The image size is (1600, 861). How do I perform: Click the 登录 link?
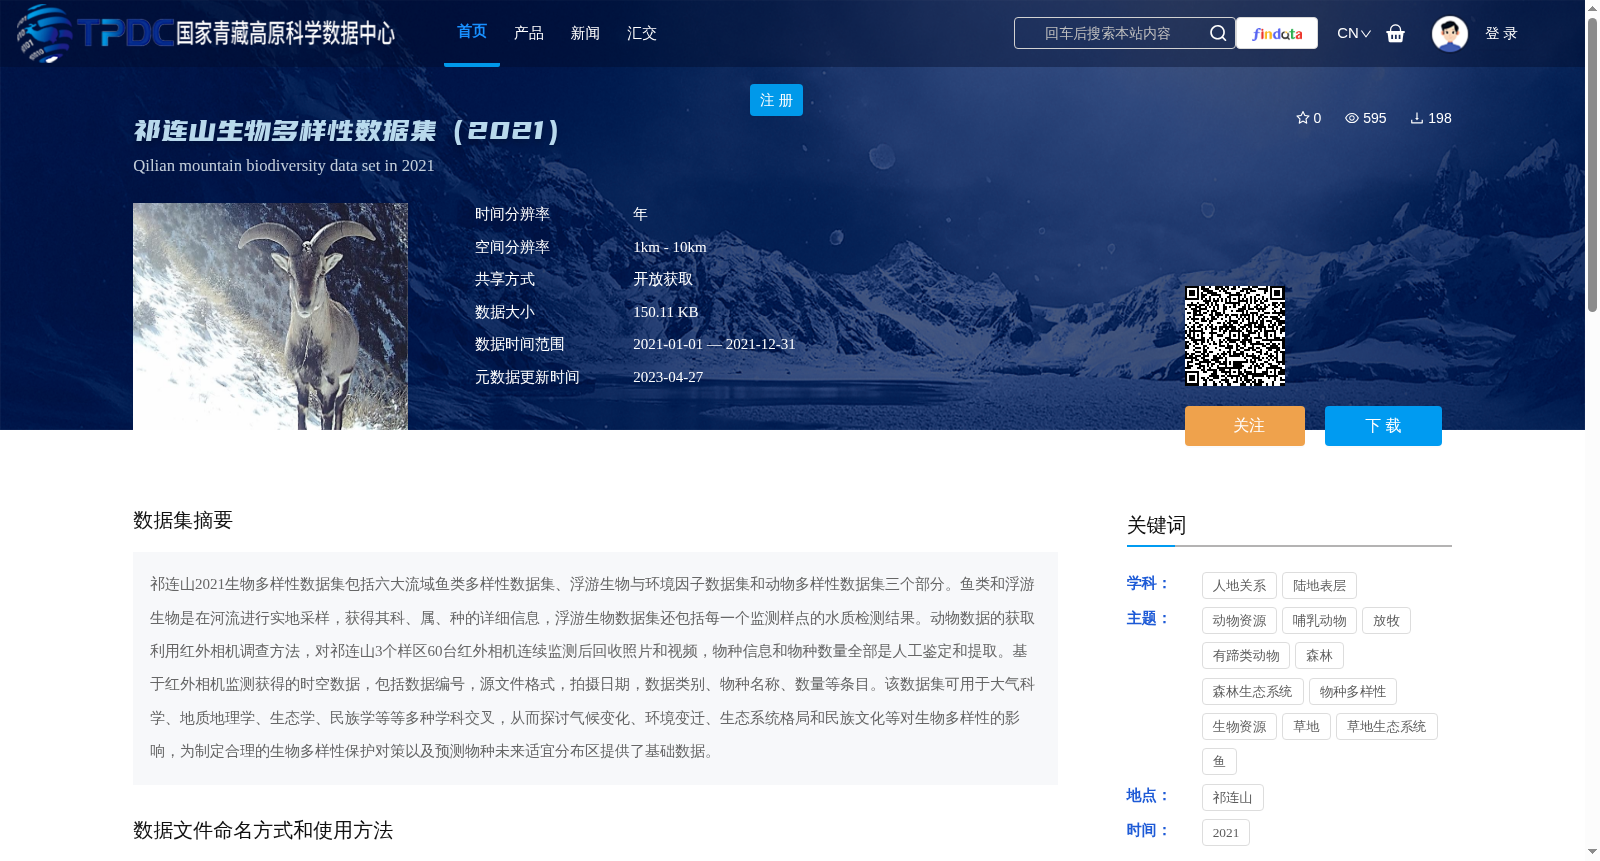pos(1501,33)
